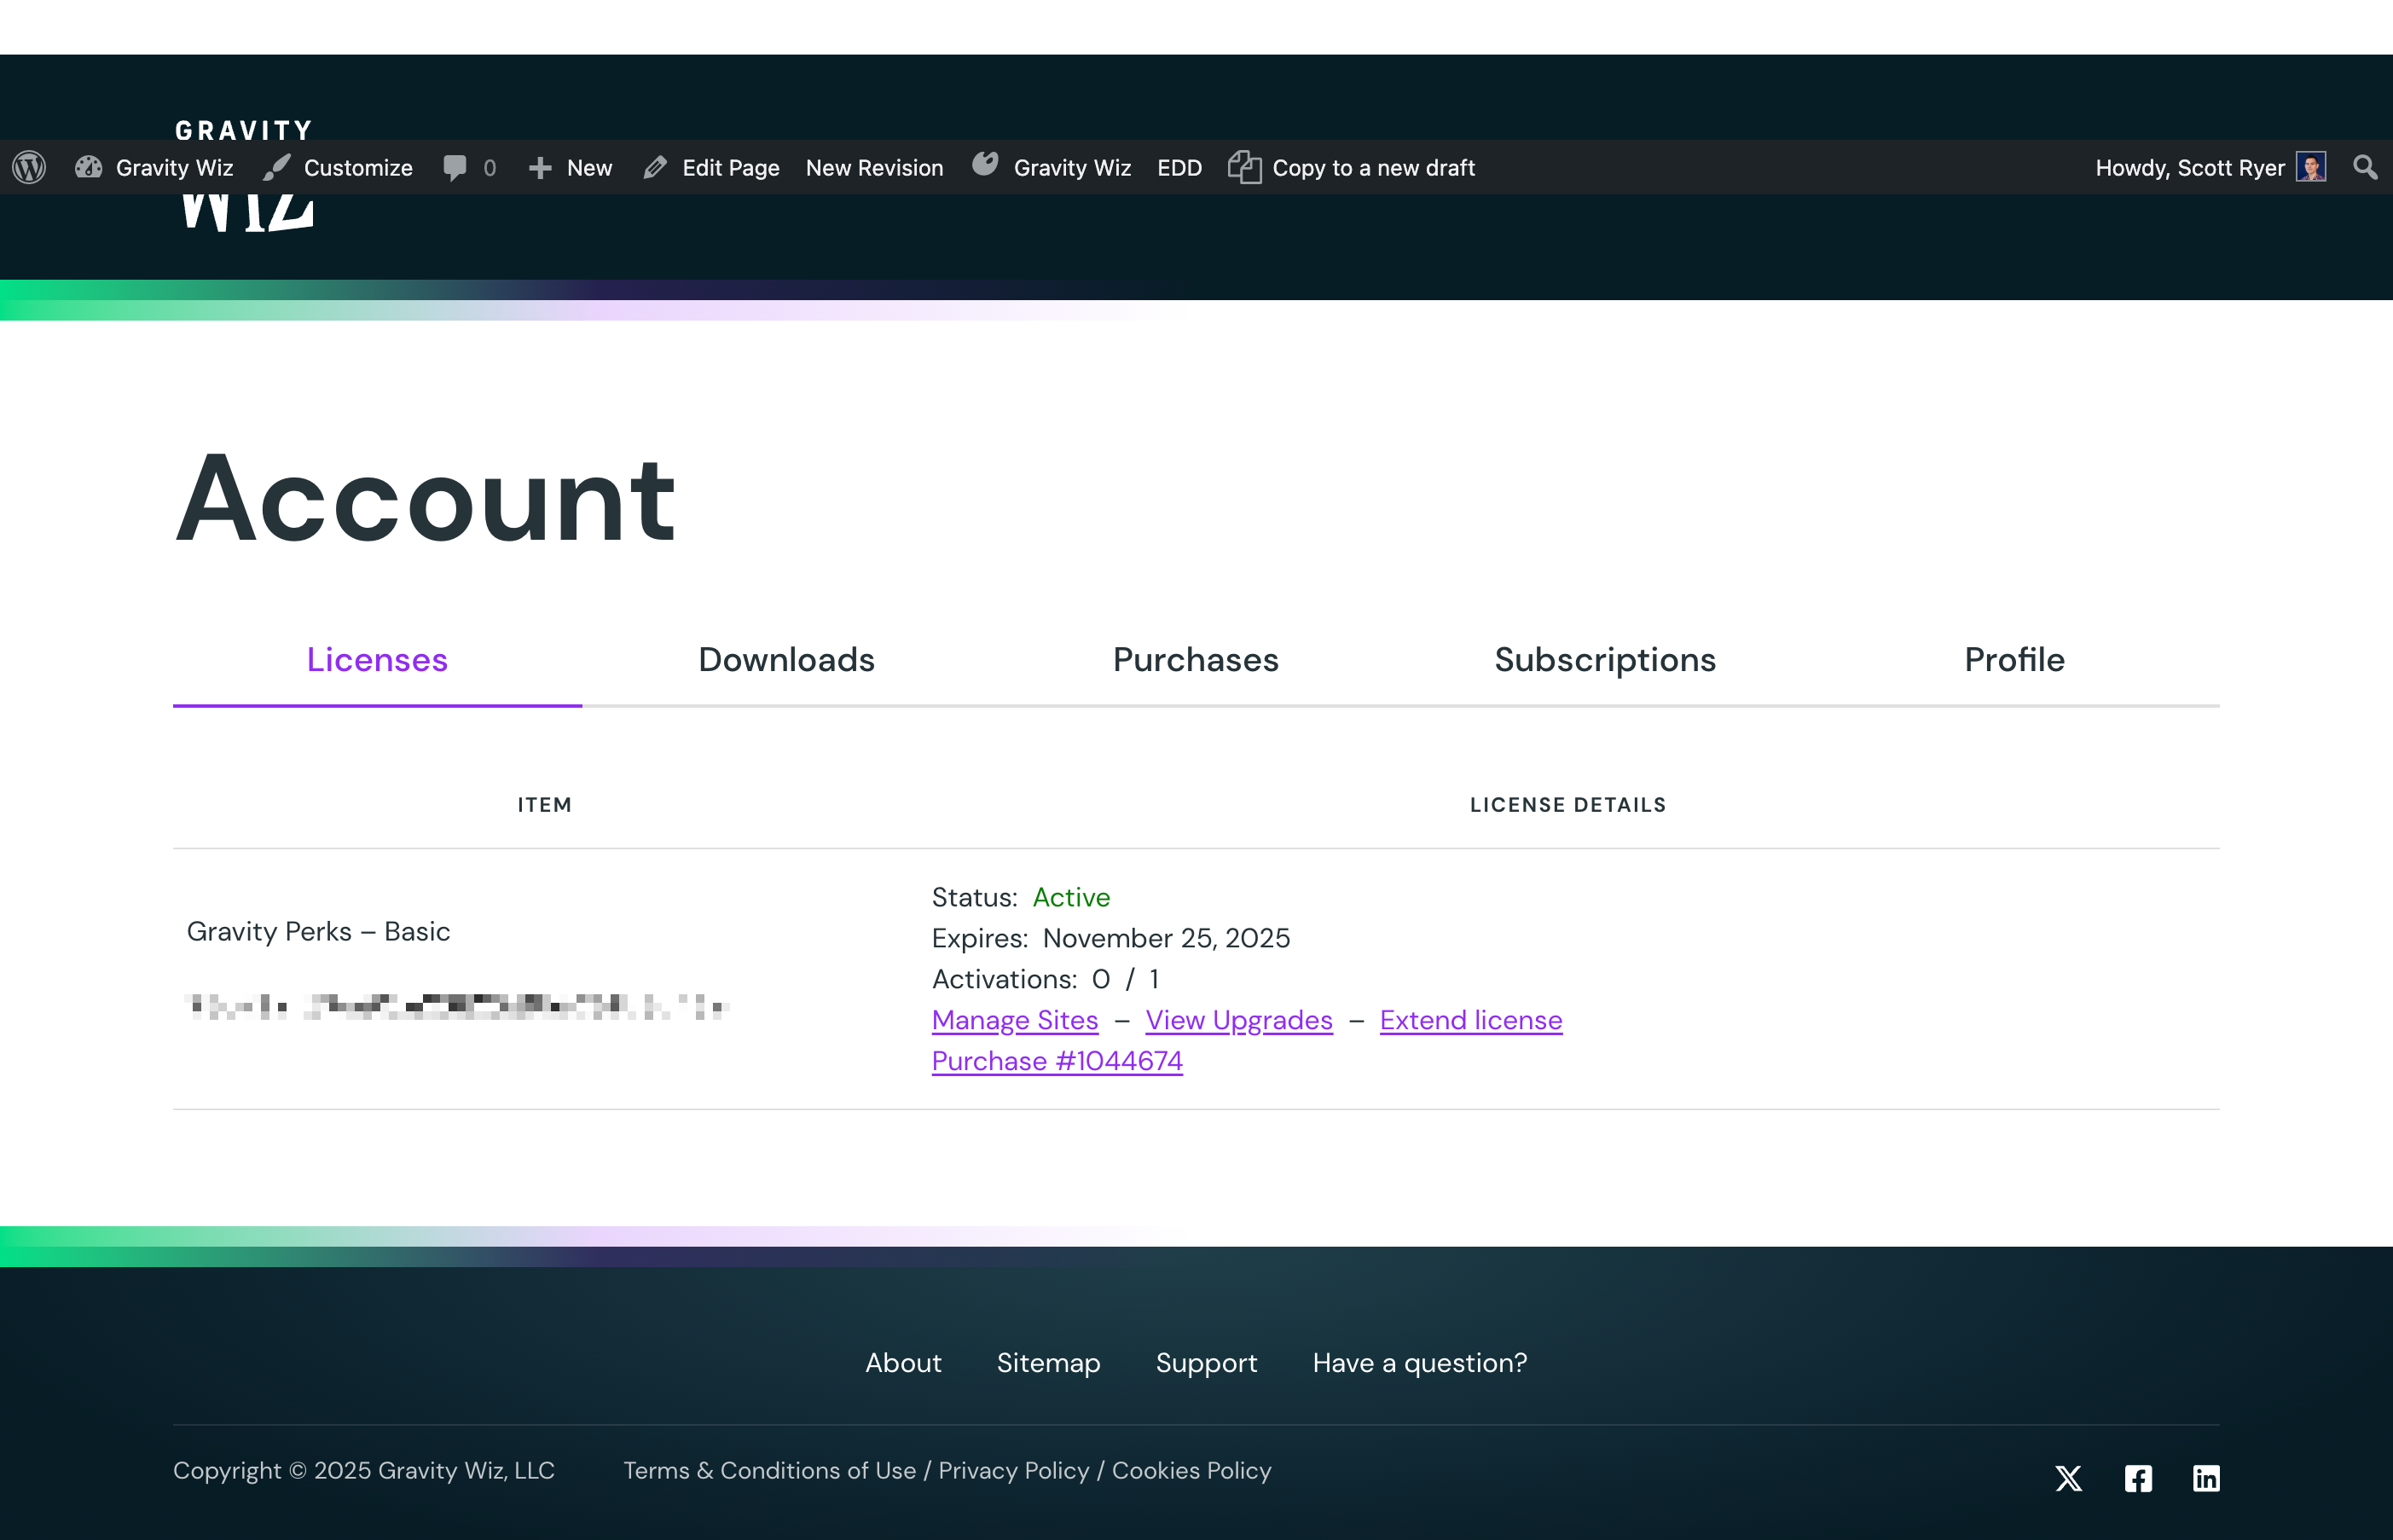Click Copy to a new draft text
The height and width of the screenshot is (1540, 2393).
pyautogui.click(x=1373, y=168)
